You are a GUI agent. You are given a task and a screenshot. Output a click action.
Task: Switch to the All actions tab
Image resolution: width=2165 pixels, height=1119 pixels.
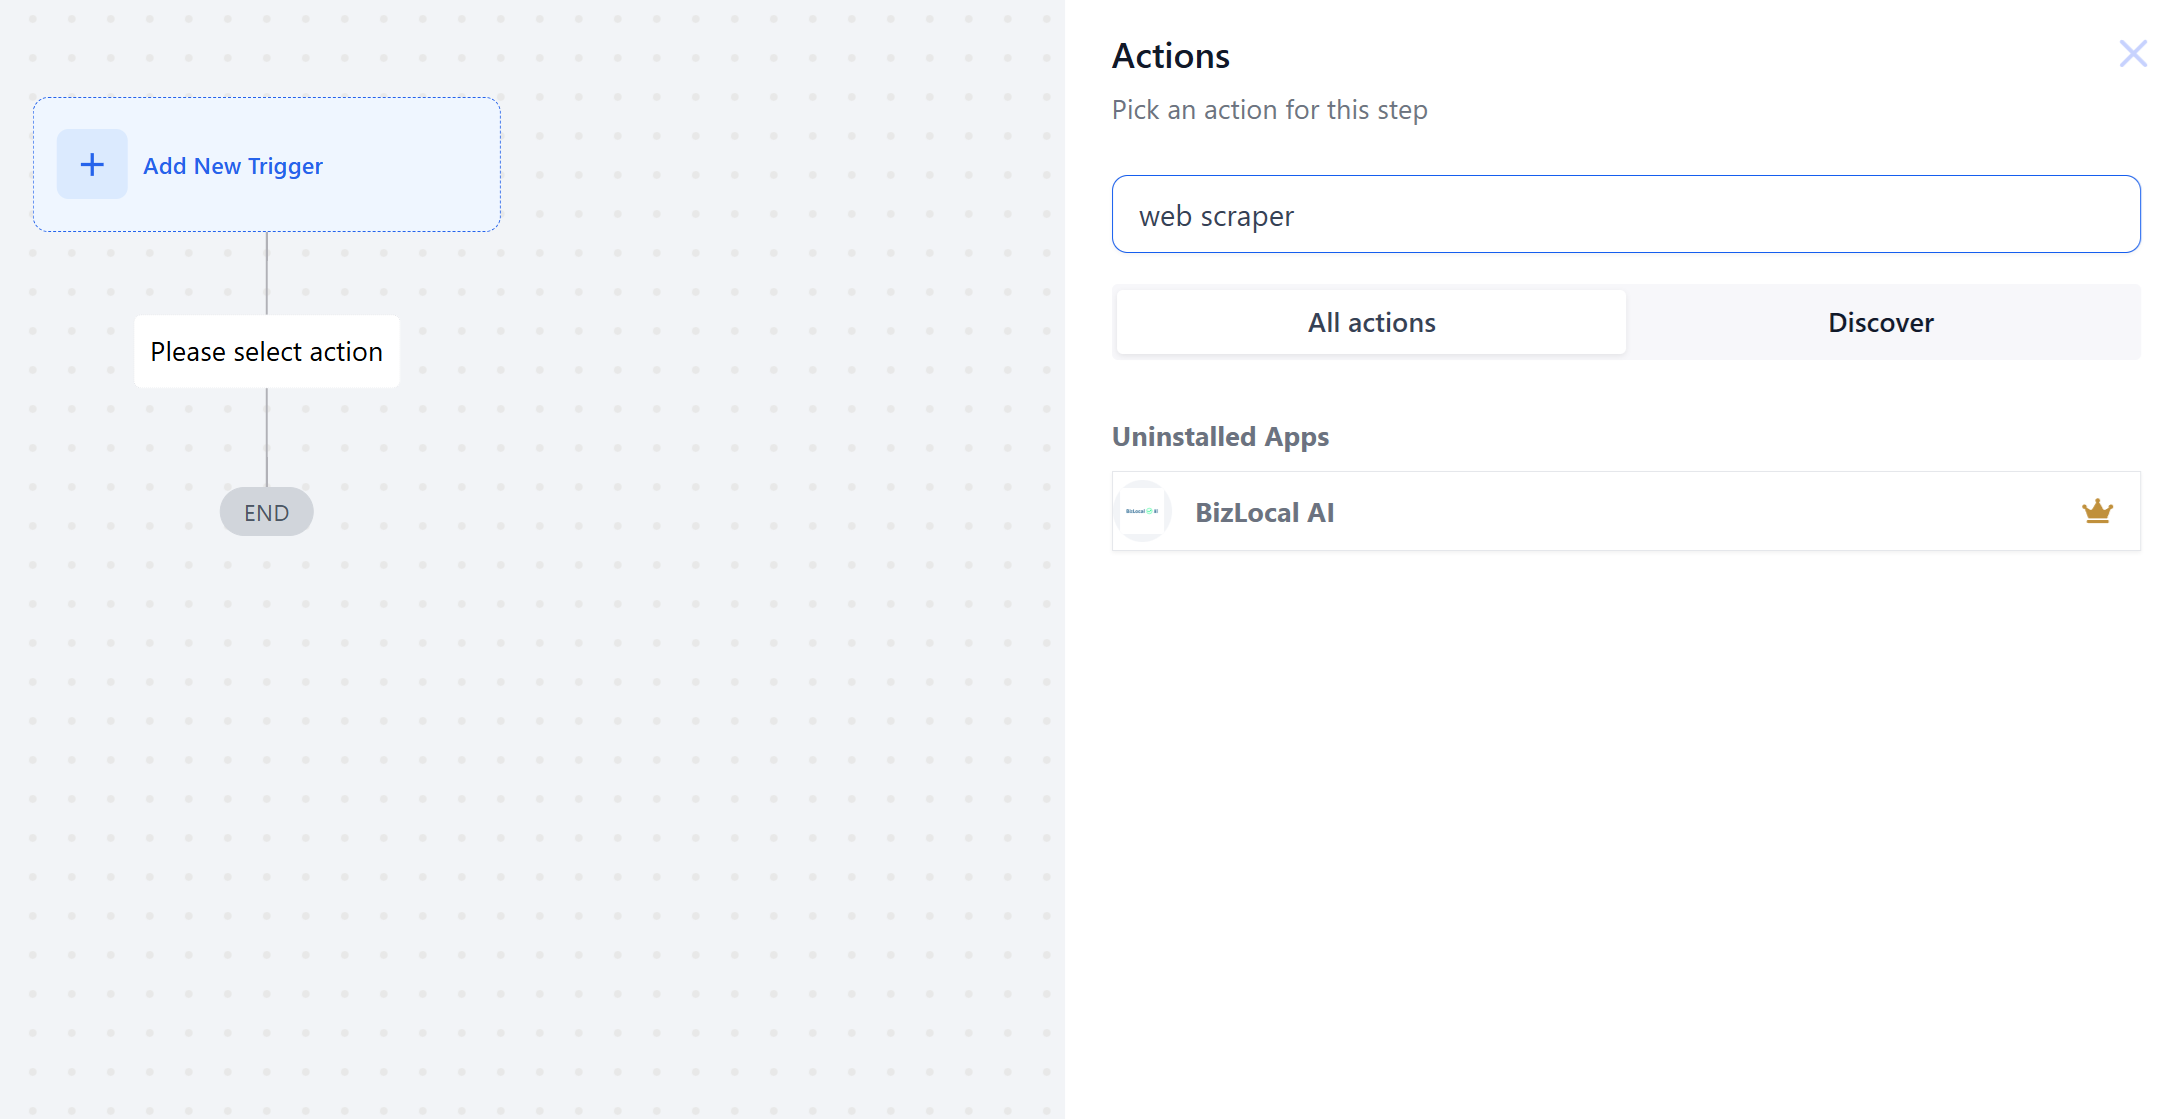click(x=1371, y=322)
